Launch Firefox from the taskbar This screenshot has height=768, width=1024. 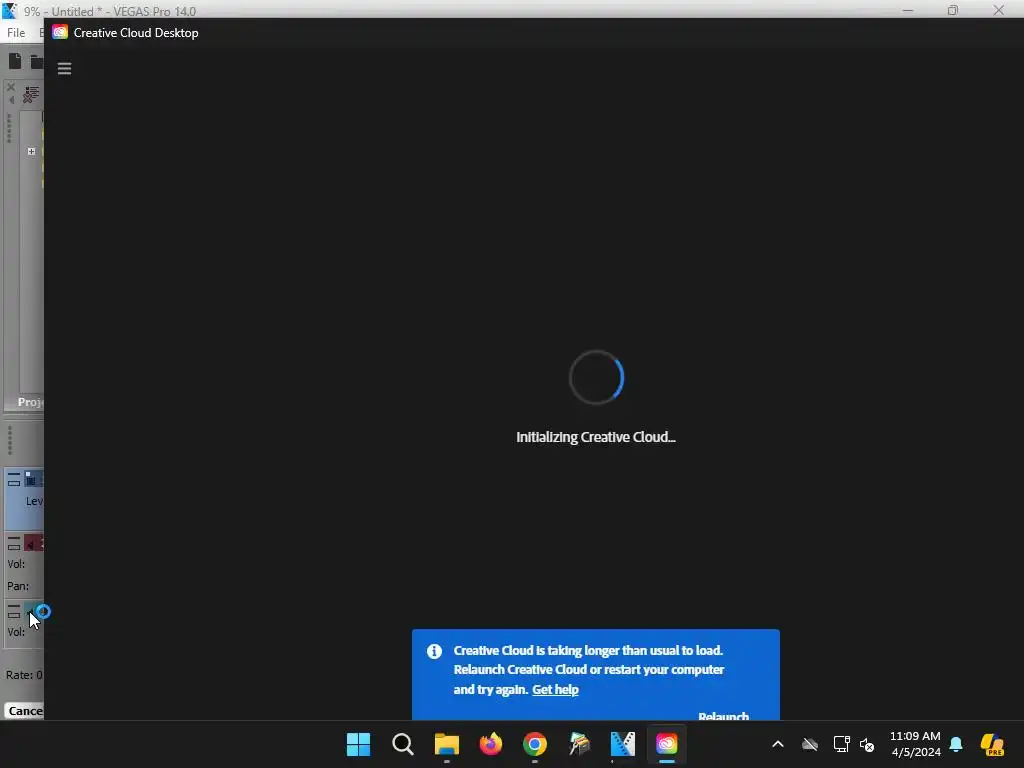pos(490,744)
